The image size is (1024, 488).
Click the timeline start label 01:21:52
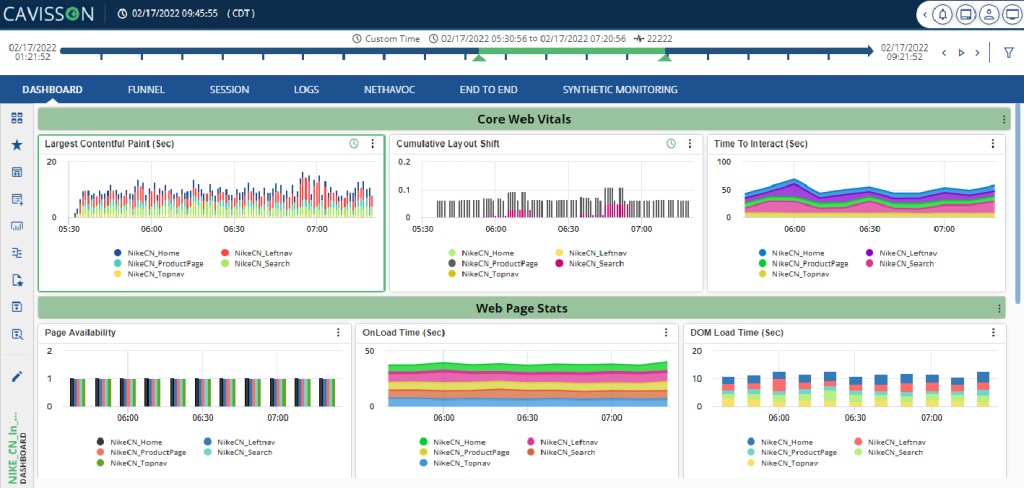32,52
